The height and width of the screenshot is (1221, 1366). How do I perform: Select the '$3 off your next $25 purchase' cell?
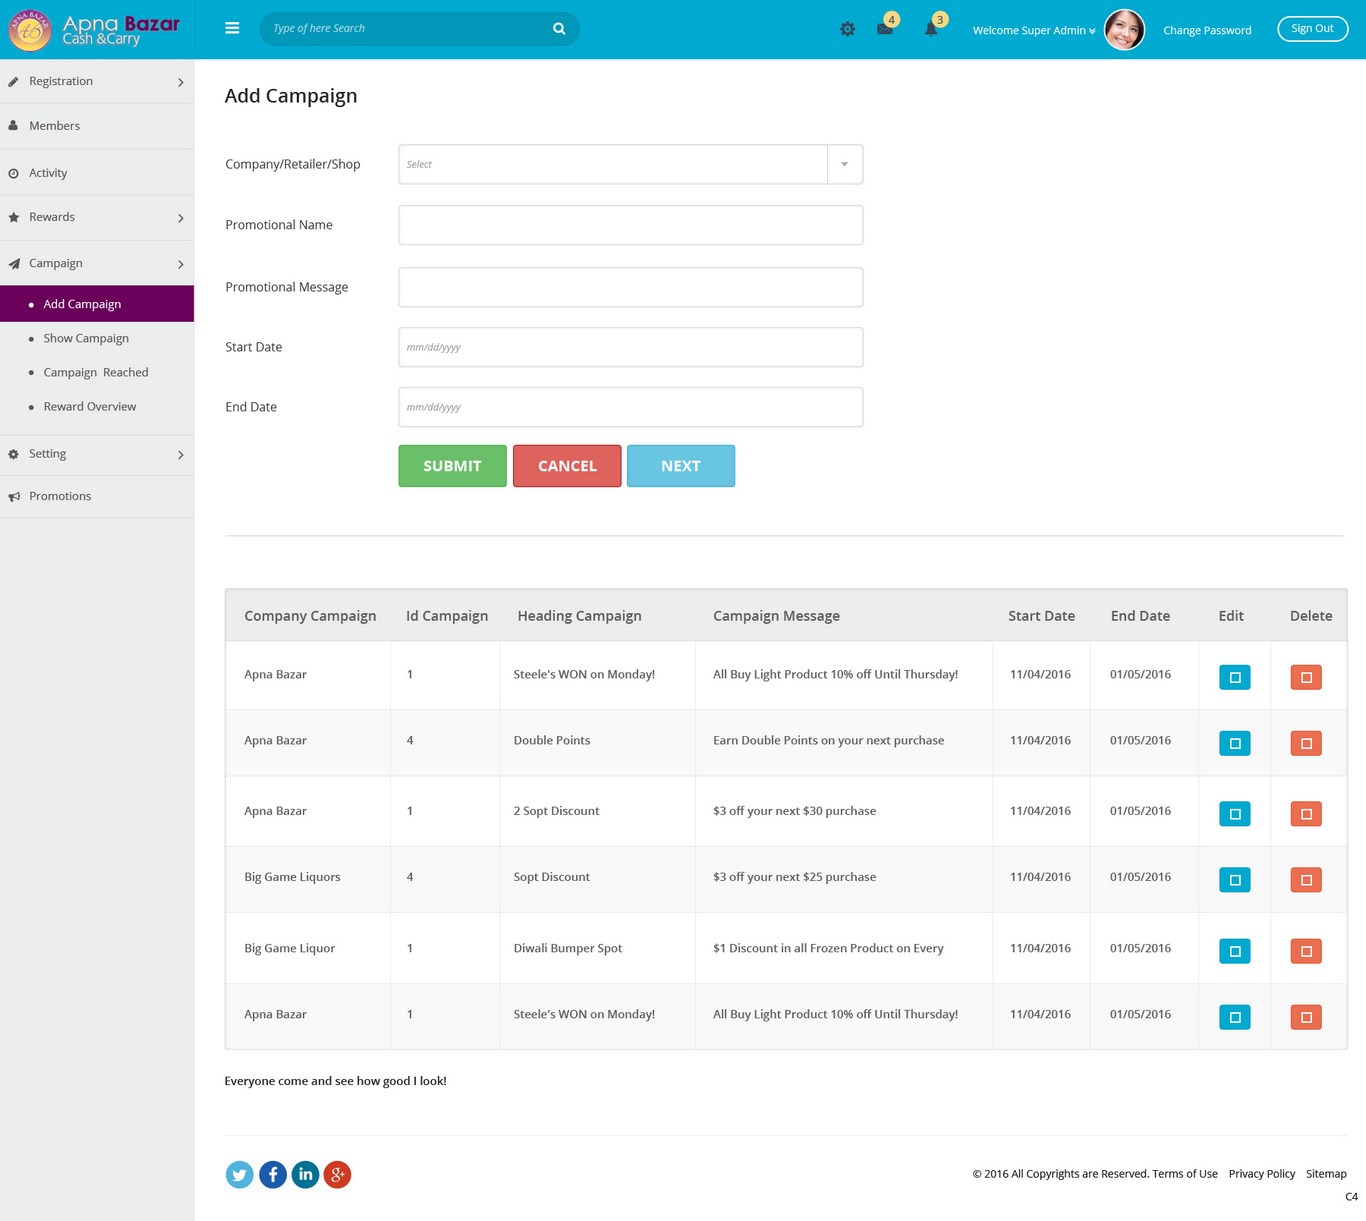(x=794, y=877)
